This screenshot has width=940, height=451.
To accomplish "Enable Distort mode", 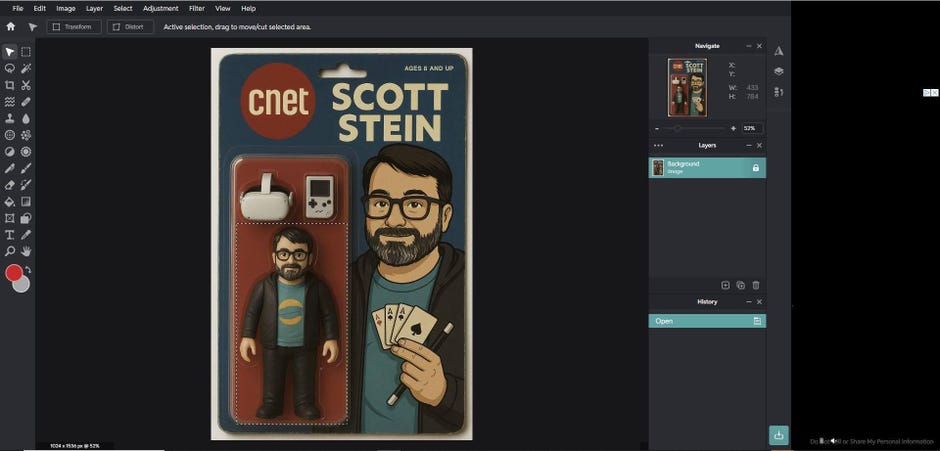I will [x=130, y=27].
